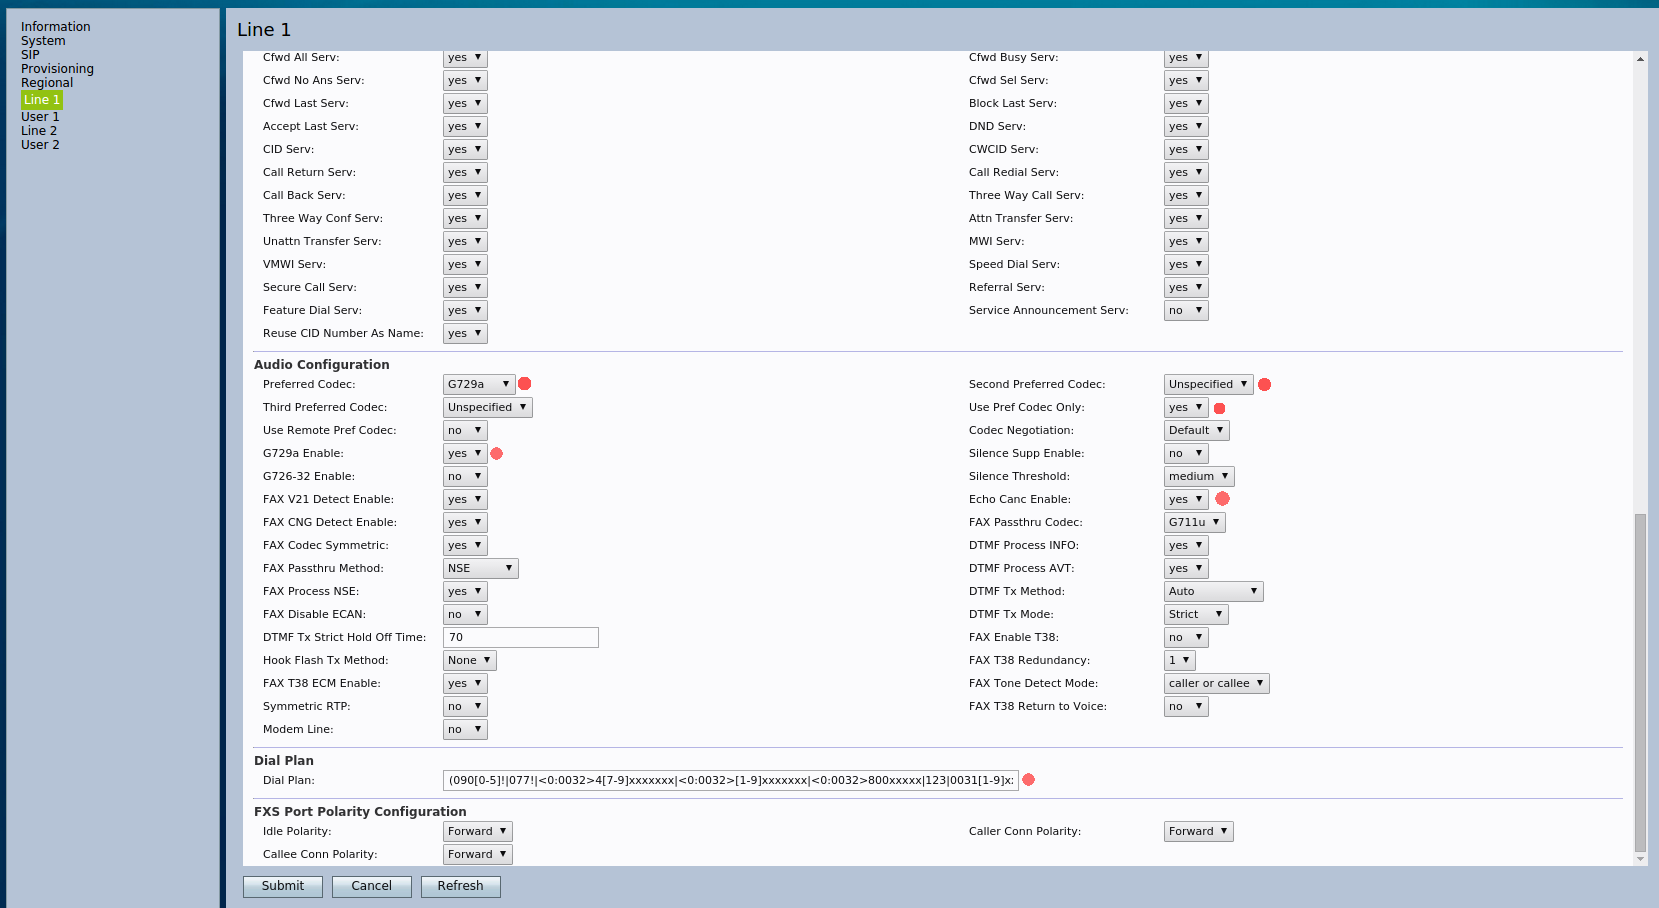
Task: Open the Provisioning page in sidebar
Action: [x=57, y=69]
